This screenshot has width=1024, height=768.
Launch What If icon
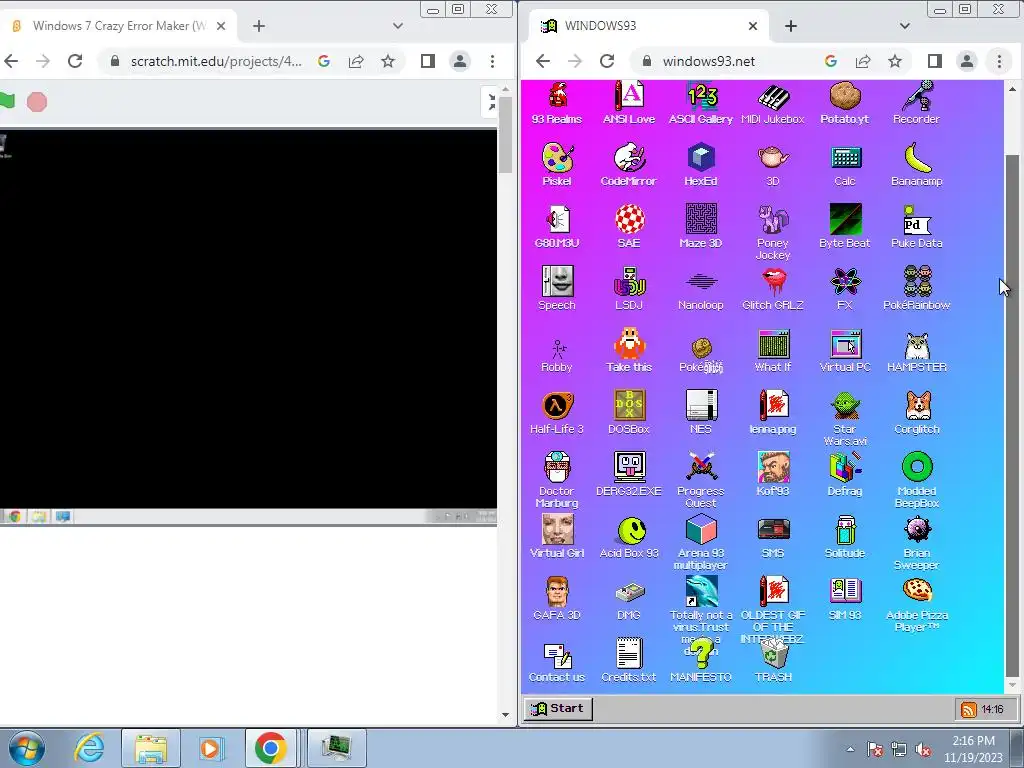[773, 350]
